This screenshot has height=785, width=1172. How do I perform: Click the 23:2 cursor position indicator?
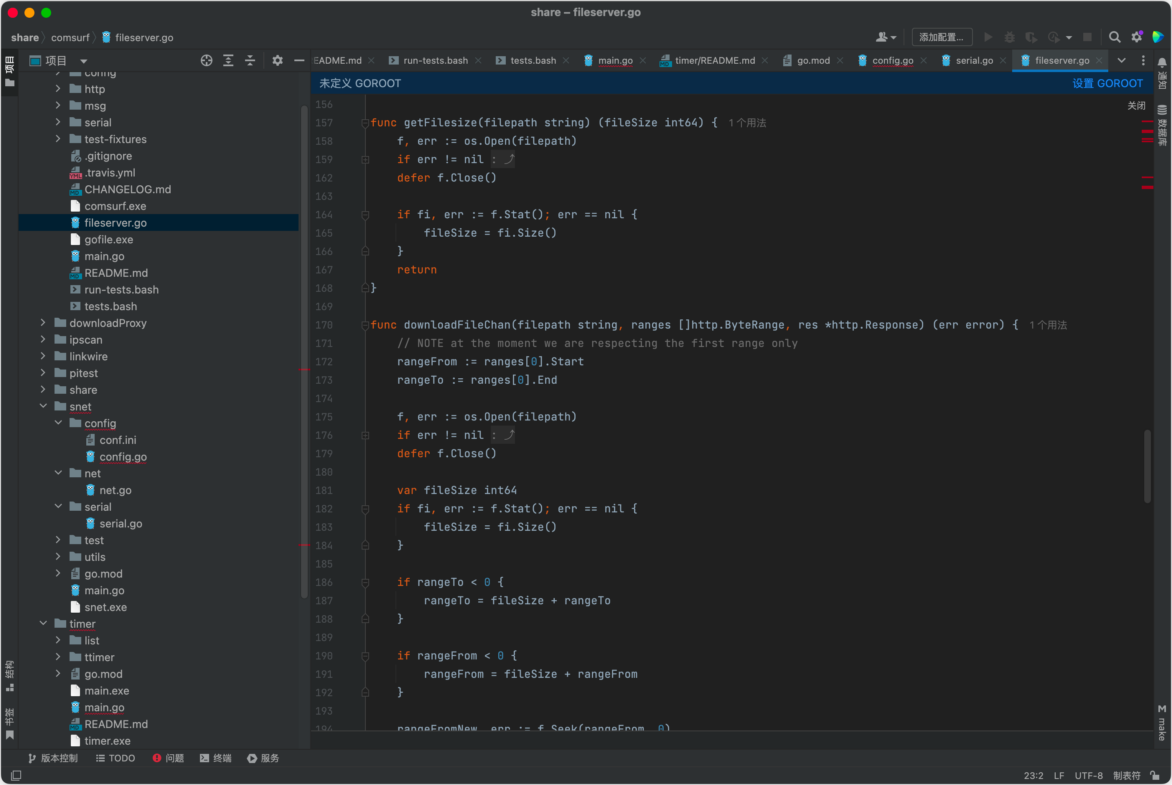click(x=1033, y=775)
